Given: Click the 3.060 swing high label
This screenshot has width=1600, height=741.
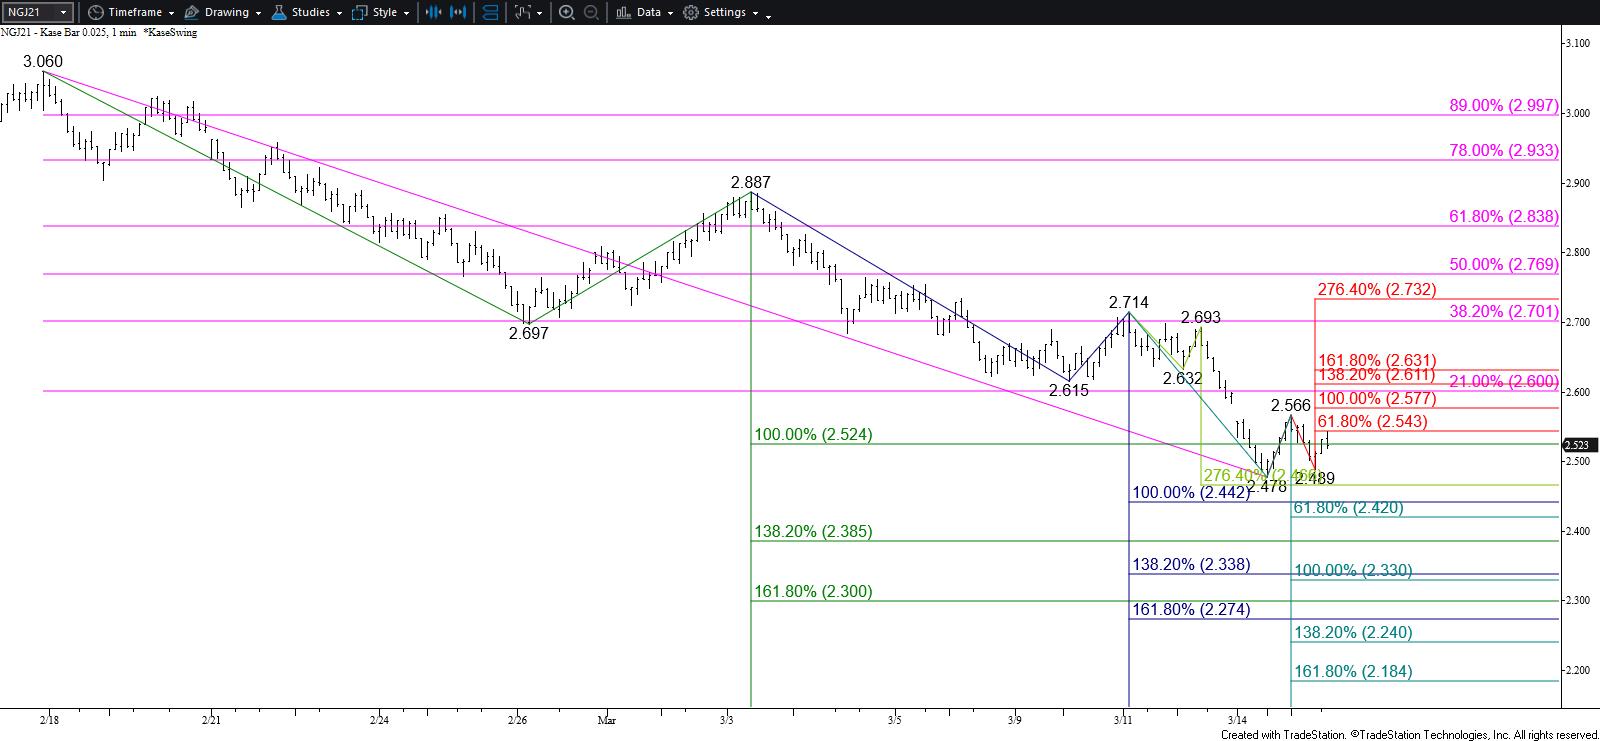Looking at the screenshot, I should coord(43,62).
